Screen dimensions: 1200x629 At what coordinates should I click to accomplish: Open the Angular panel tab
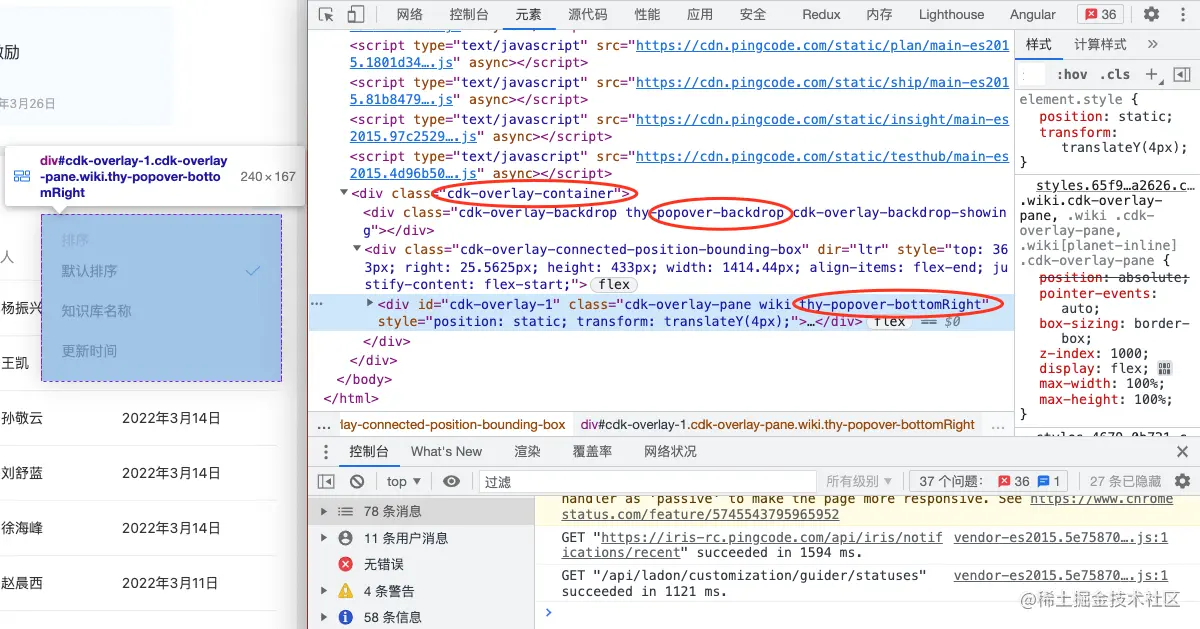[x=1033, y=14]
